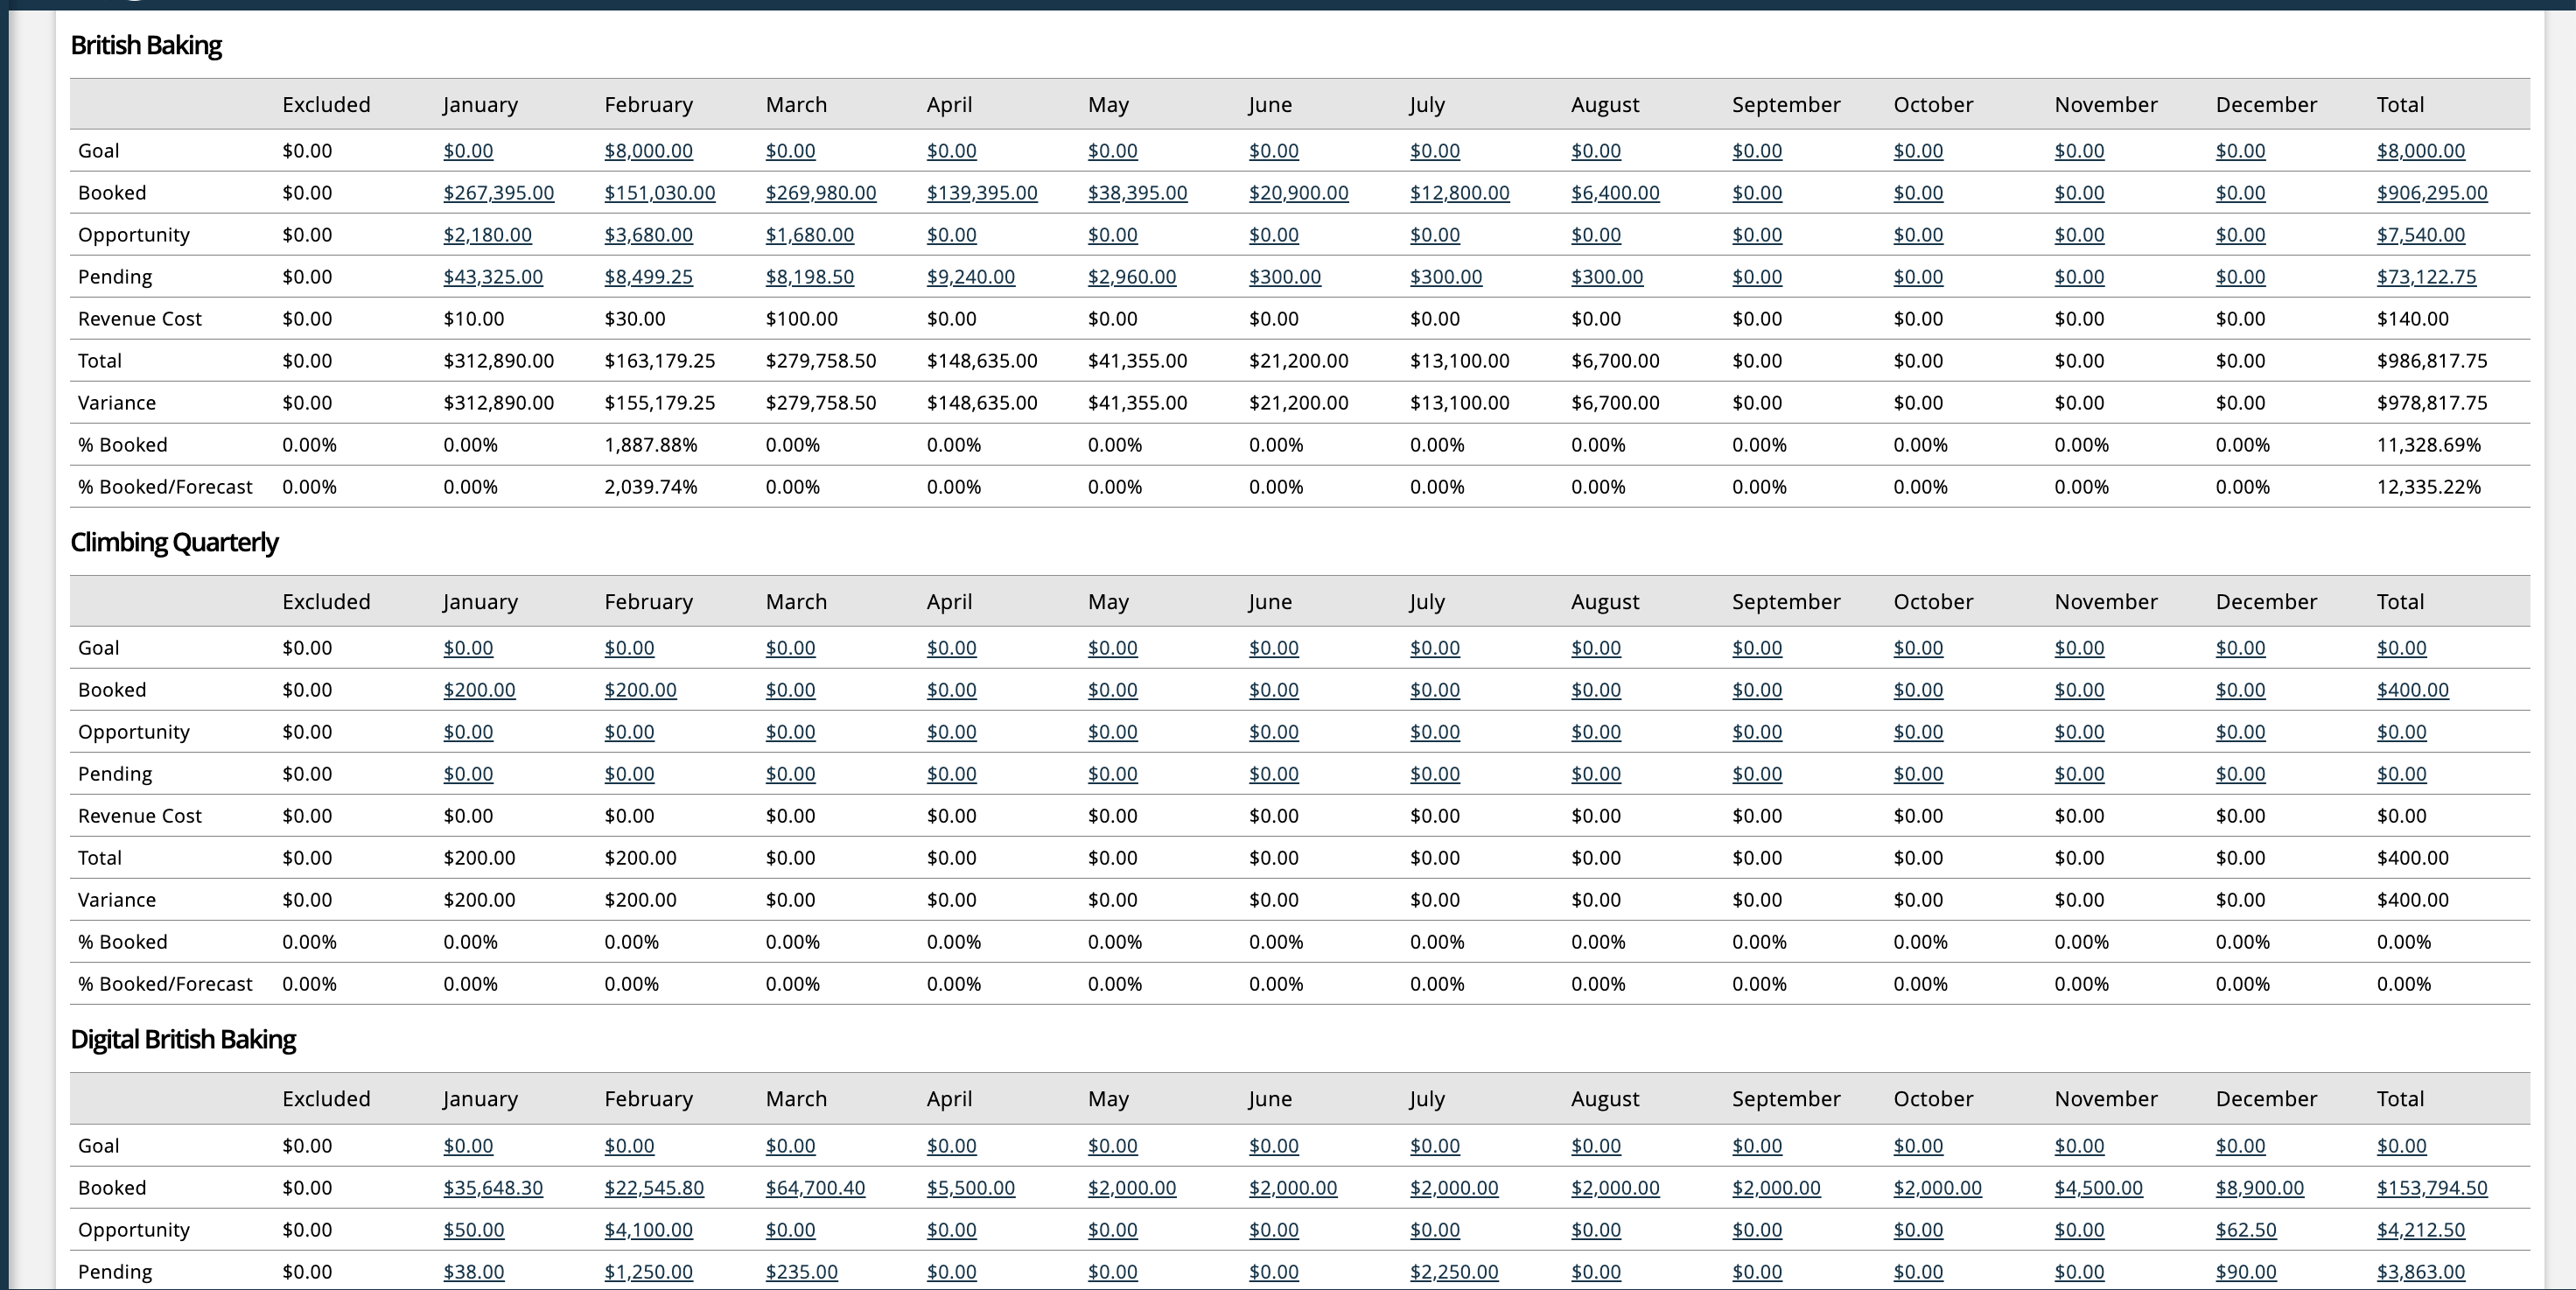2576x1290 pixels.
Task: Open March Booked $269,980.00 in British Baking
Action: pos(821,193)
